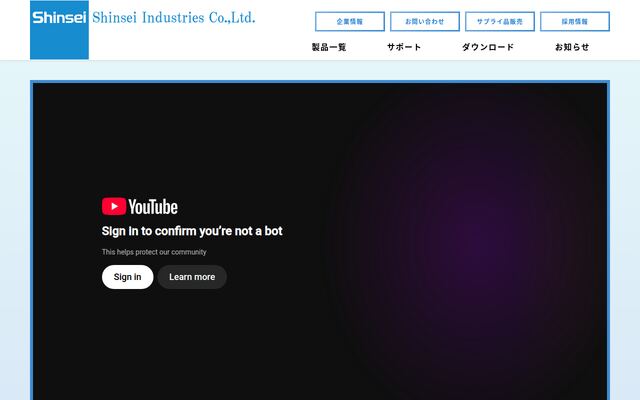This screenshot has height=400, width=640.
Task: Select the サポート menu item
Action: (404, 47)
